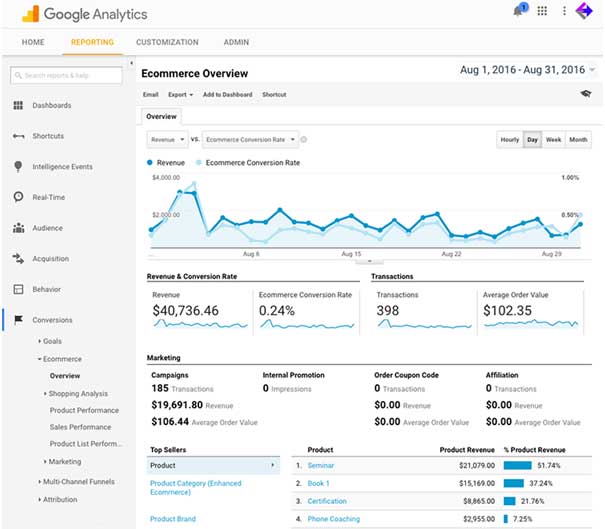Click the Seminar product revenue percentage bar

[x=517, y=466]
